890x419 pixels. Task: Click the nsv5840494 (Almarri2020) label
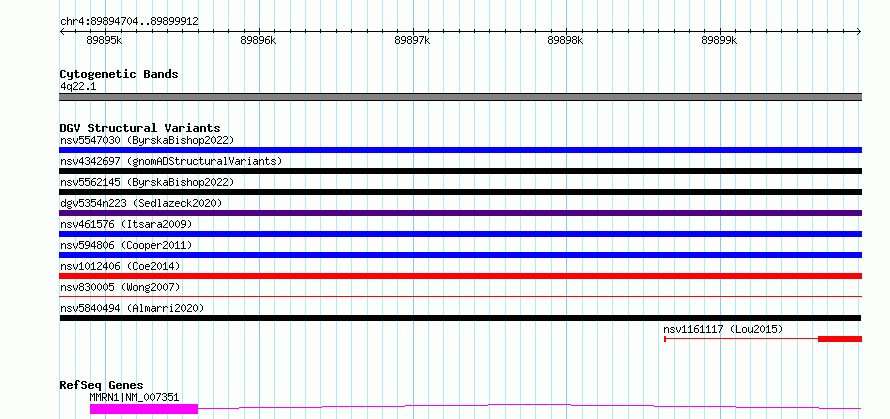[x=132, y=308]
